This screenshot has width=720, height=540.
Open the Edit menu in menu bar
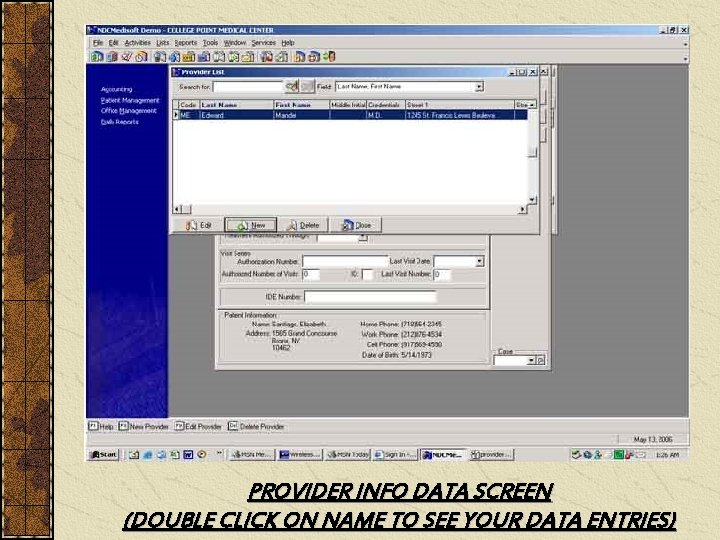point(113,43)
